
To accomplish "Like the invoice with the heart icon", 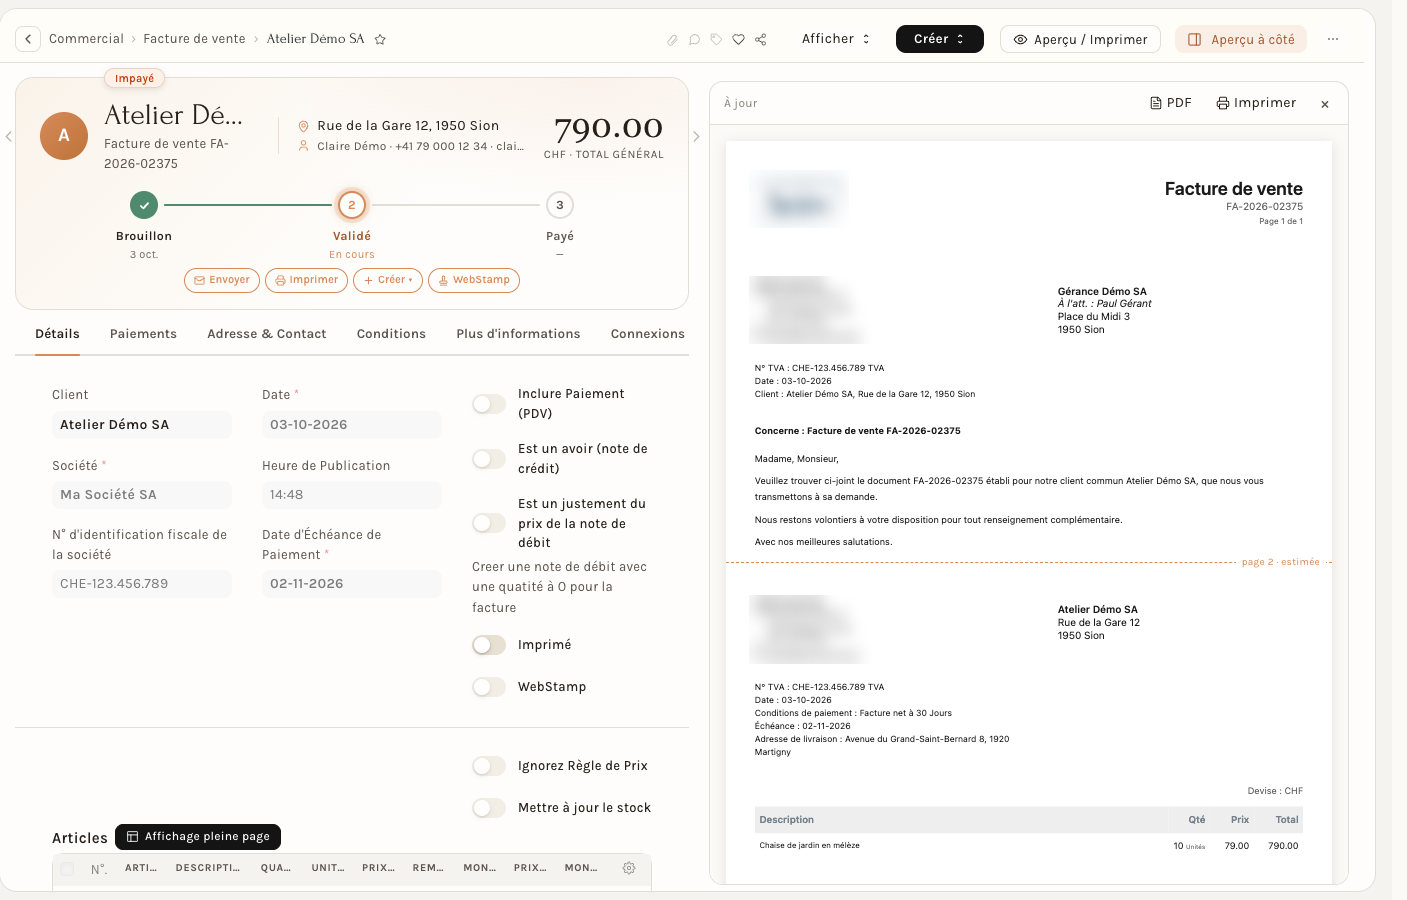I will pyautogui.click(x=738, y=40).
